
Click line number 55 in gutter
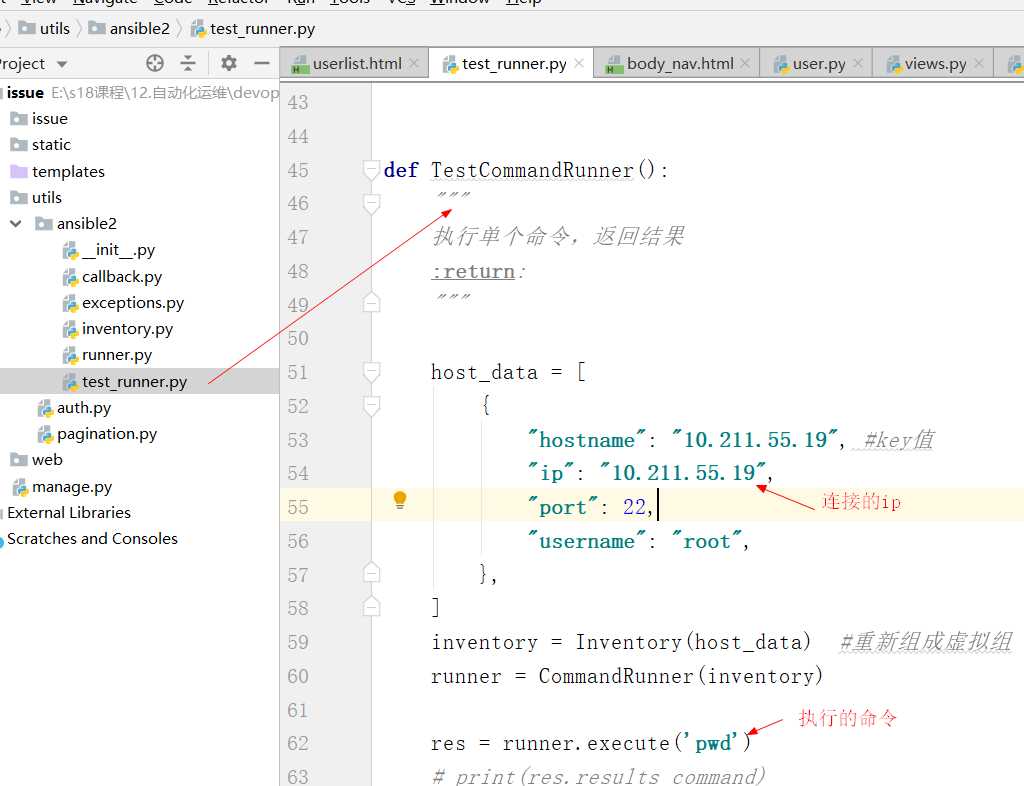(298, 507)
